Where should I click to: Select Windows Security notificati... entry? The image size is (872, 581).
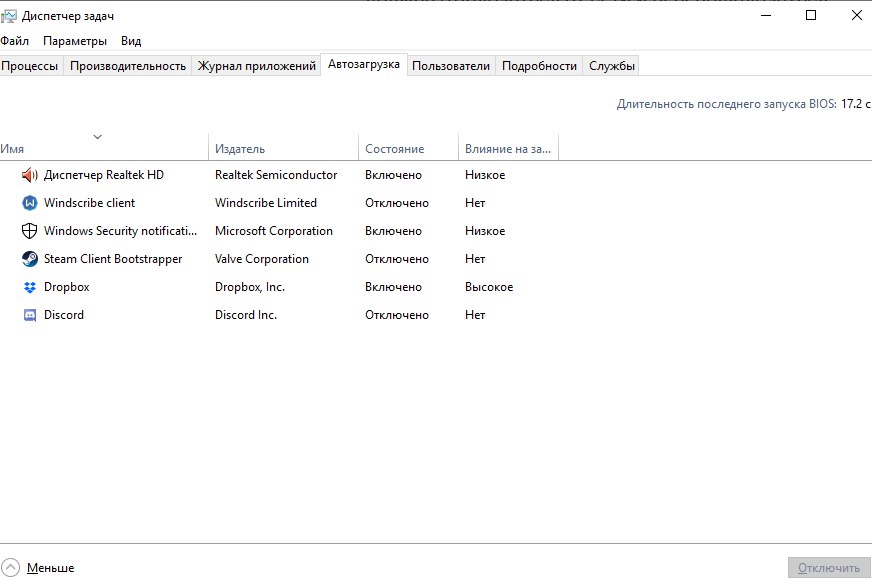(x=120, y=231)
